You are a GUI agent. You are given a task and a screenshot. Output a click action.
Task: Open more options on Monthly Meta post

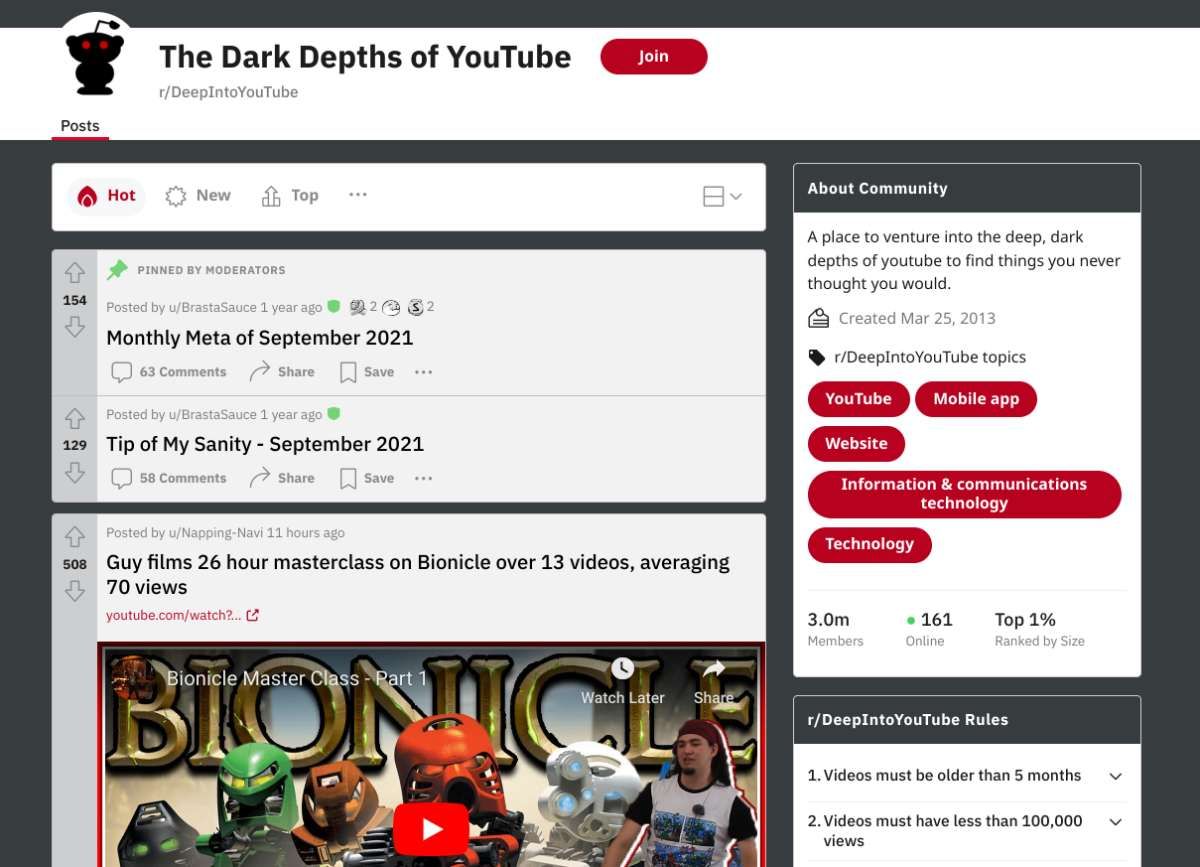[424, 372]
